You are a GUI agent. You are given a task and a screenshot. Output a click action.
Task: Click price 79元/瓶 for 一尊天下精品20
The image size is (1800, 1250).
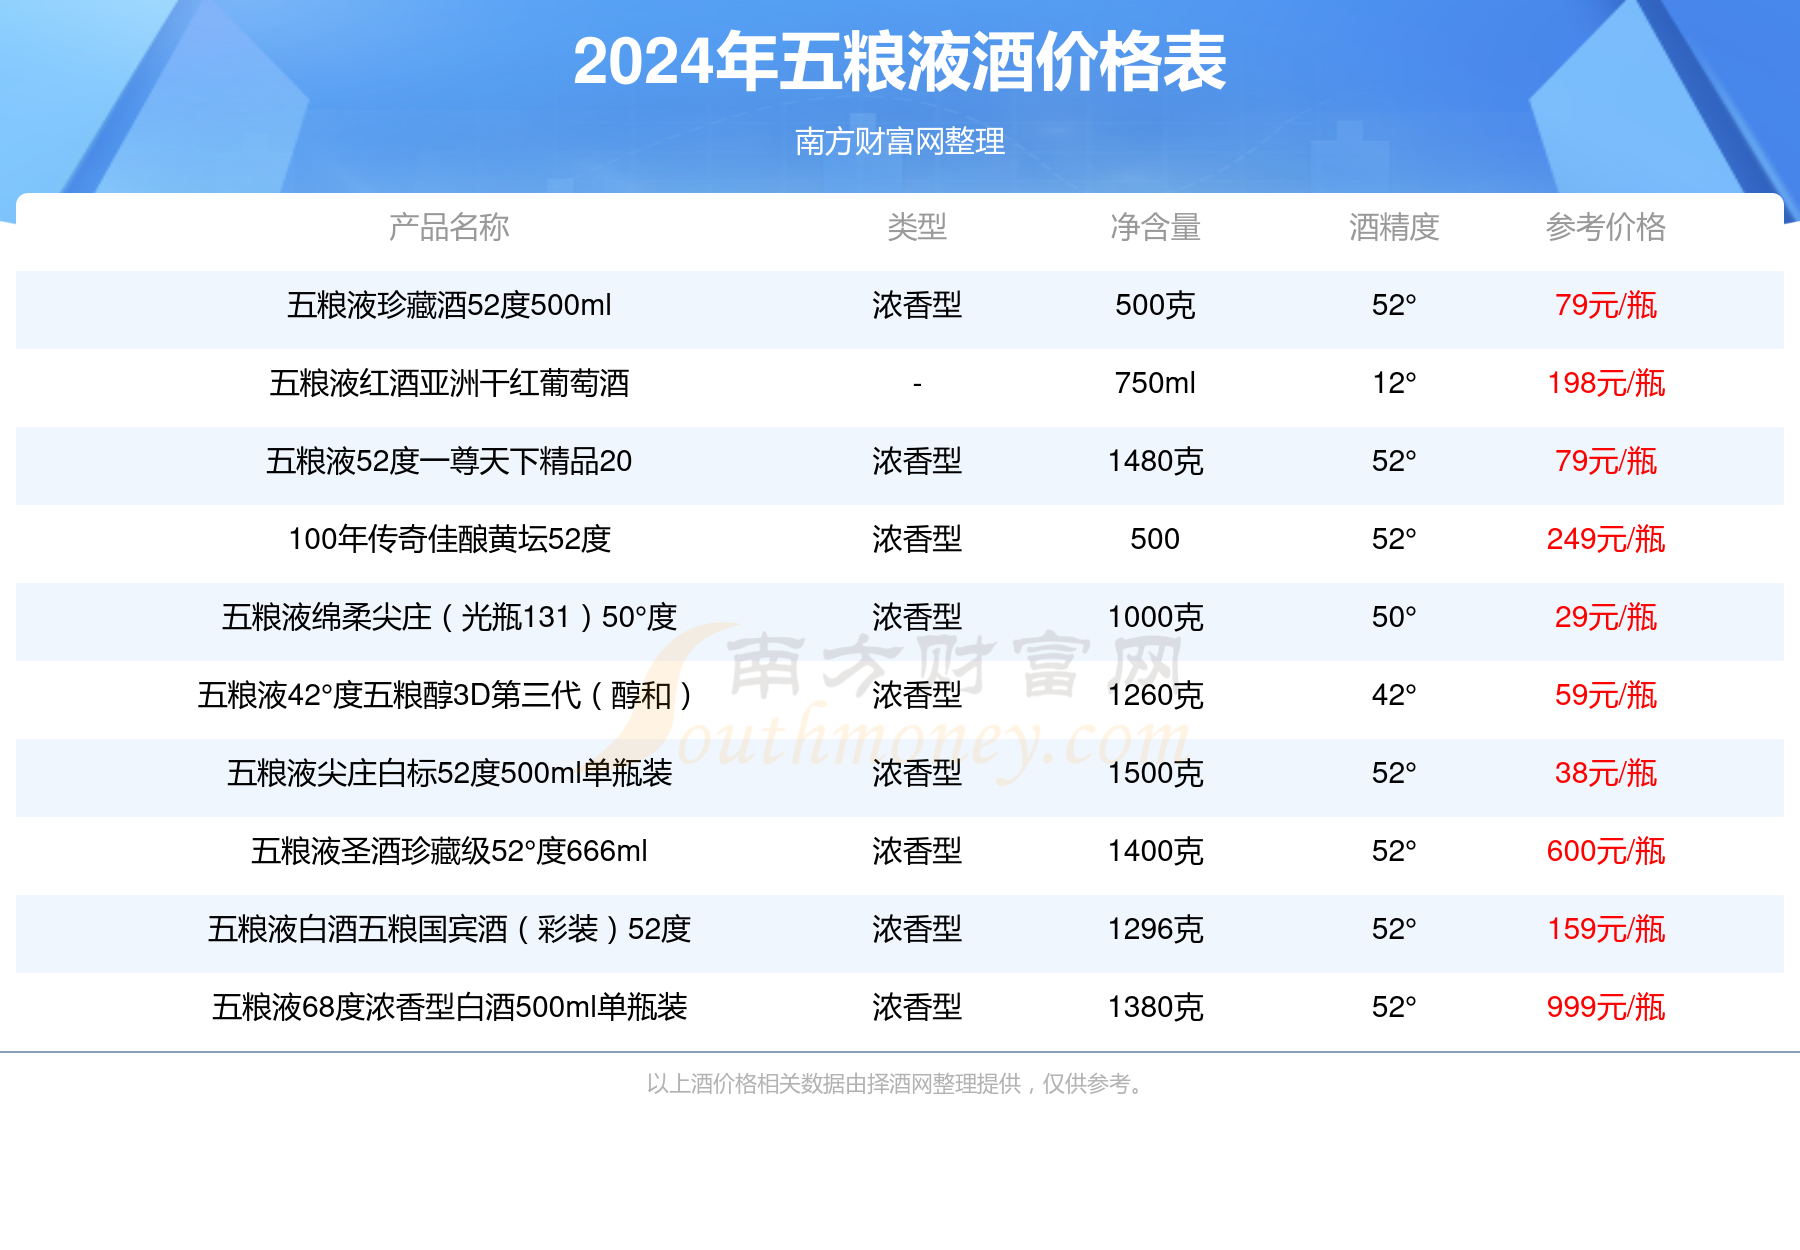(x=1606, y=461)
